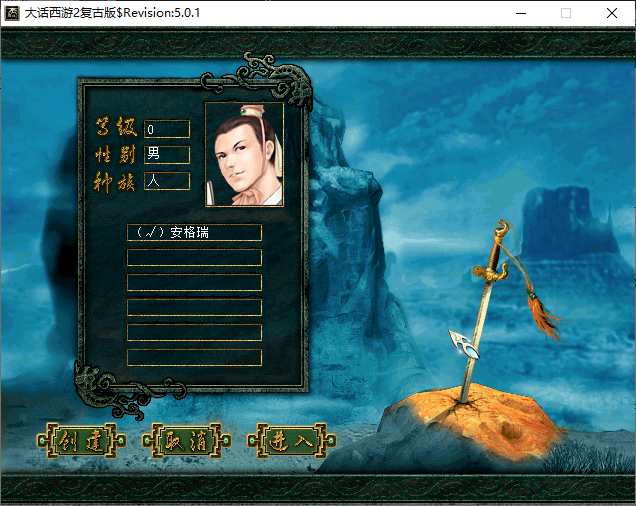Screen dimensions: 636x506
Task: Click the 等级 level label
Action: (x=114, y=129)
